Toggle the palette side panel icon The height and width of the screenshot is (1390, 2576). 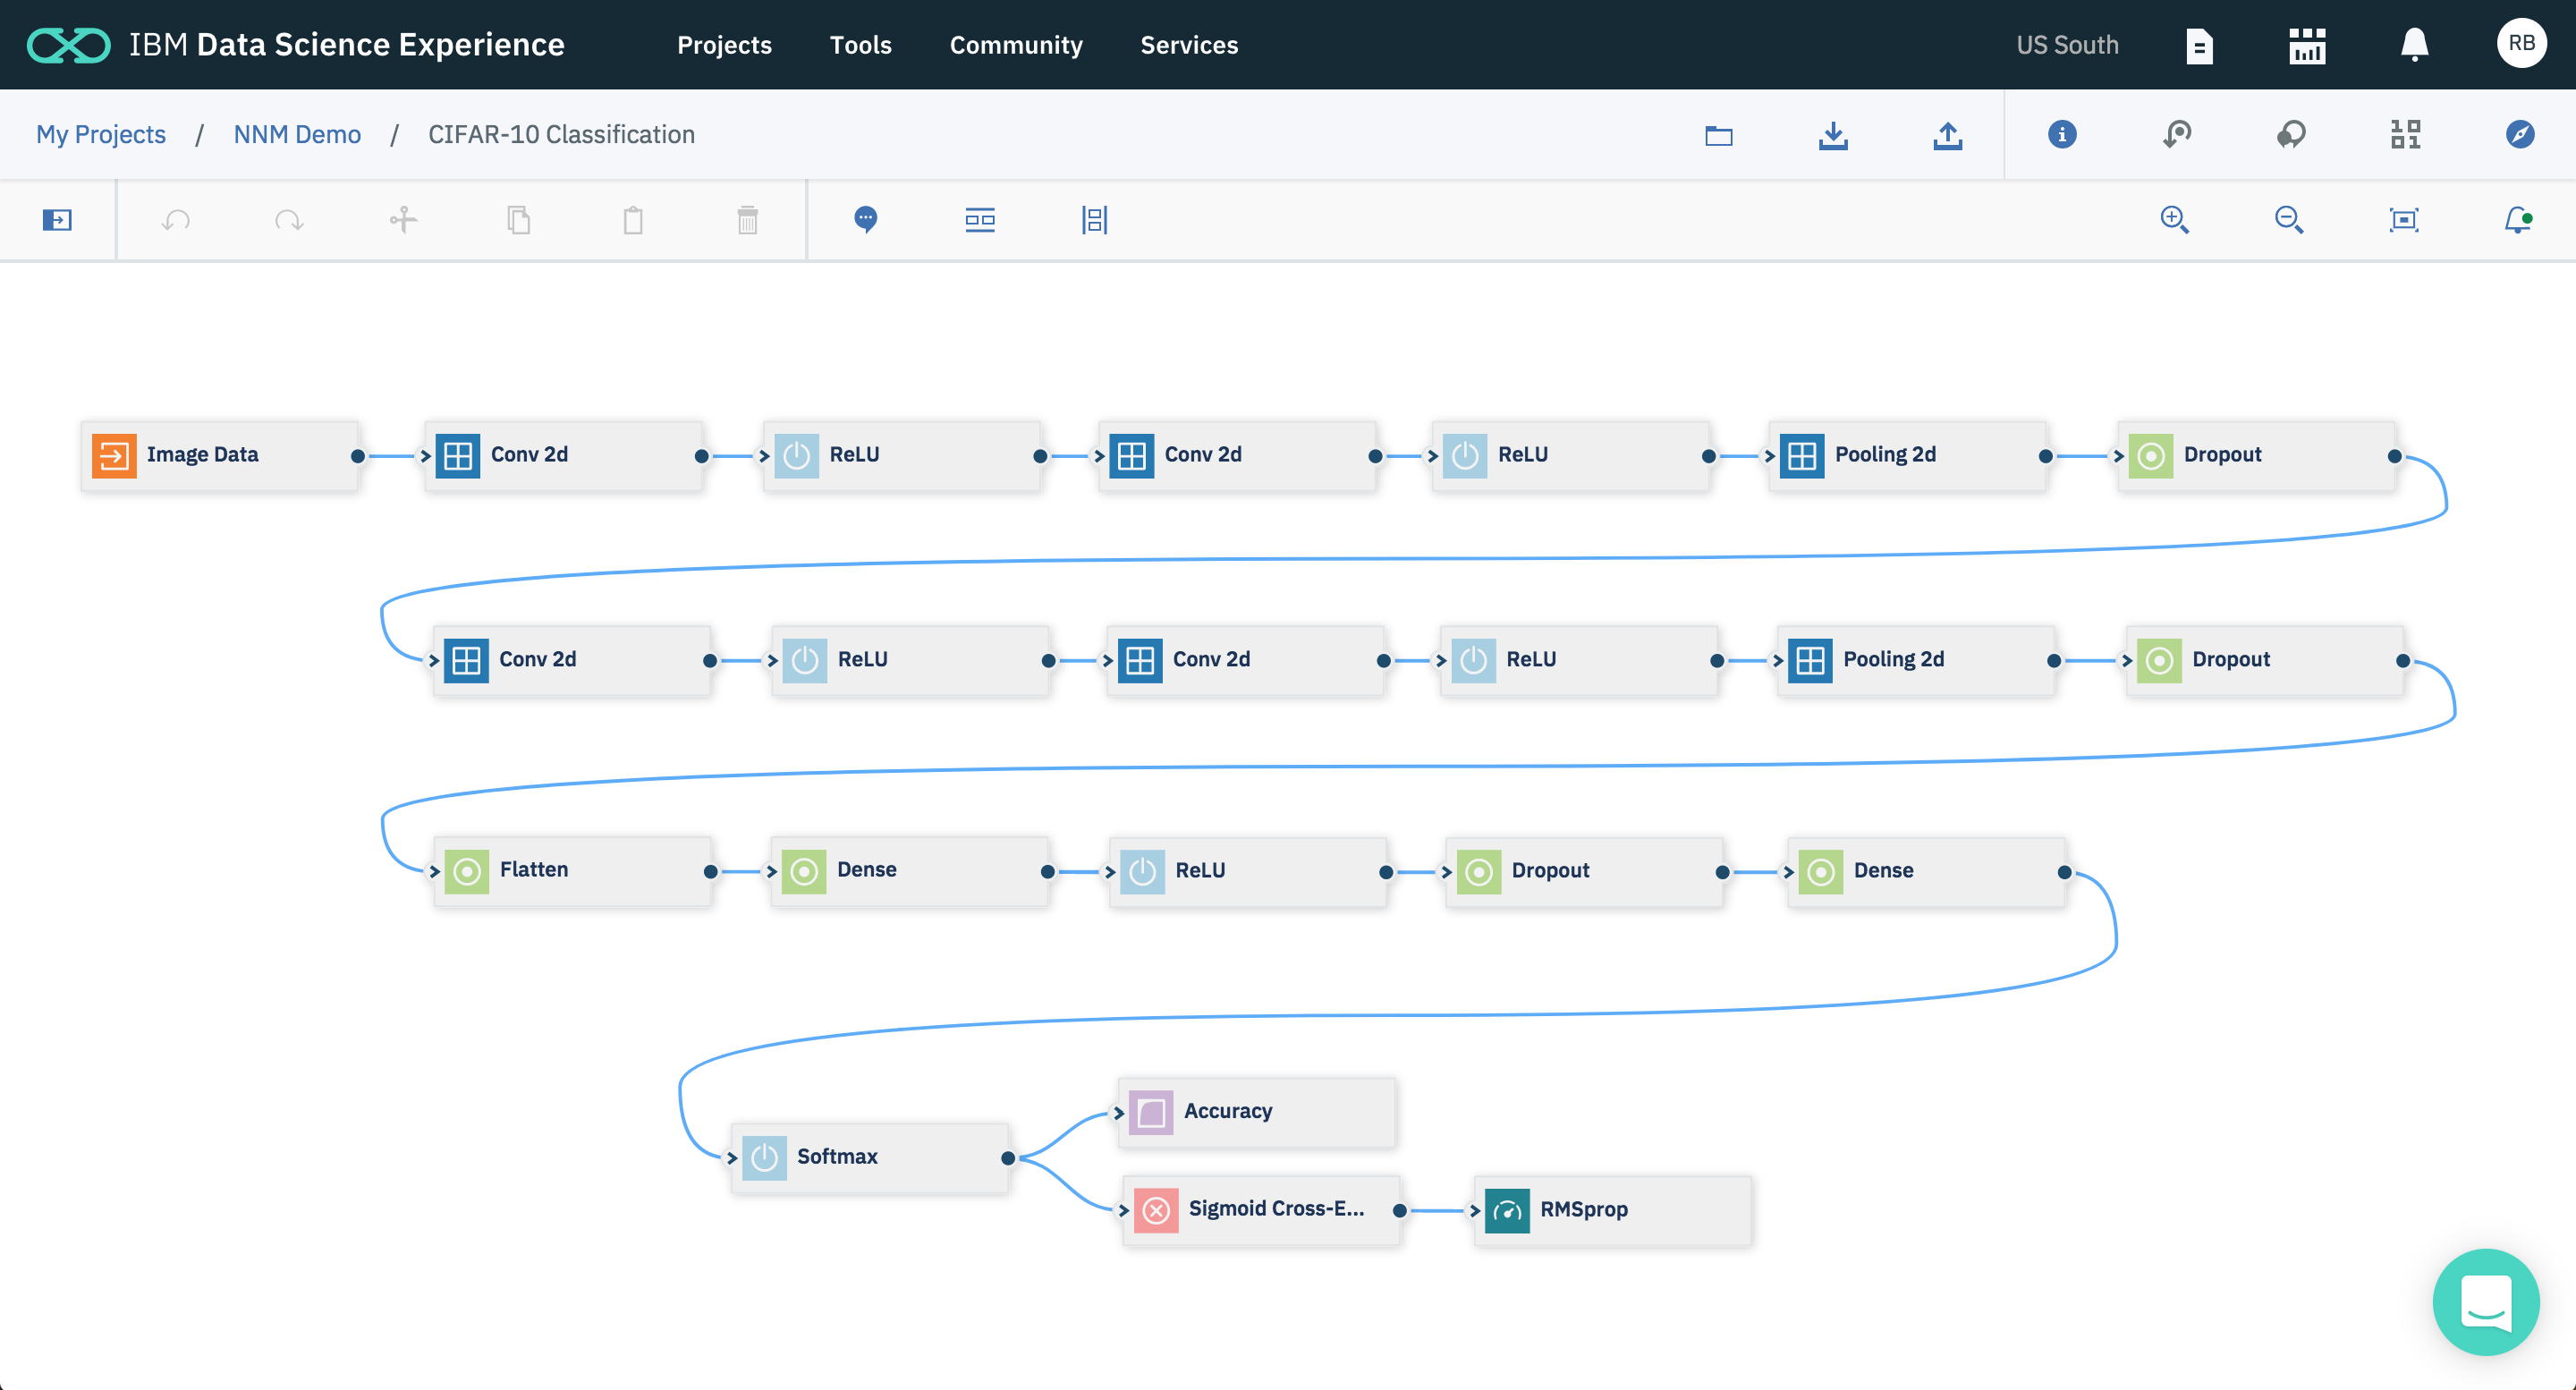tap(57, 220)
